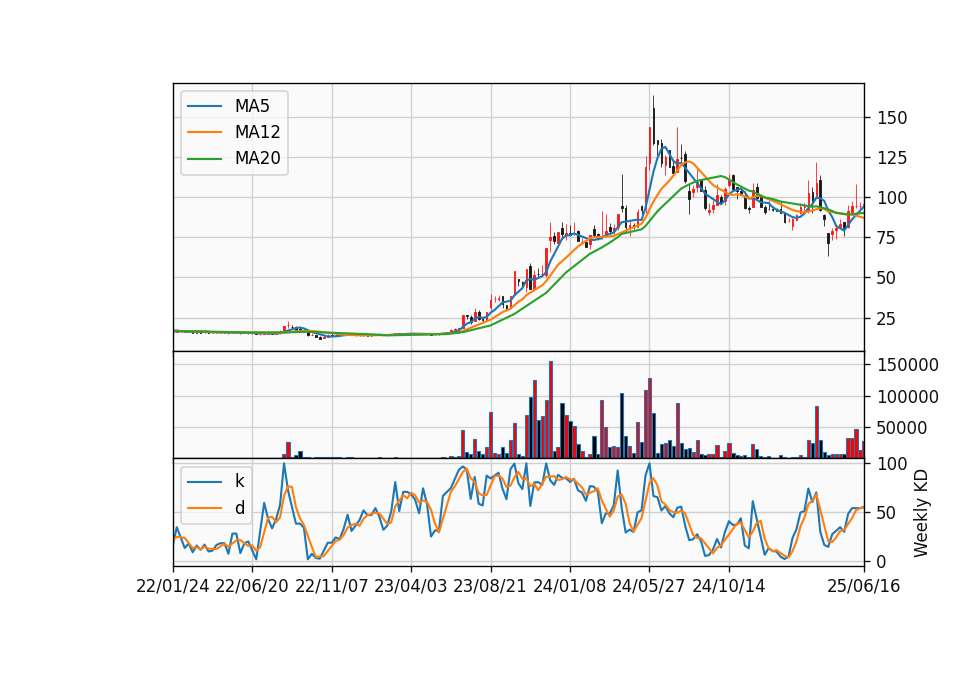Click the 50000 volume axis label
The width and height of the screenshot is (960, 690).
[x=902, y=429]
